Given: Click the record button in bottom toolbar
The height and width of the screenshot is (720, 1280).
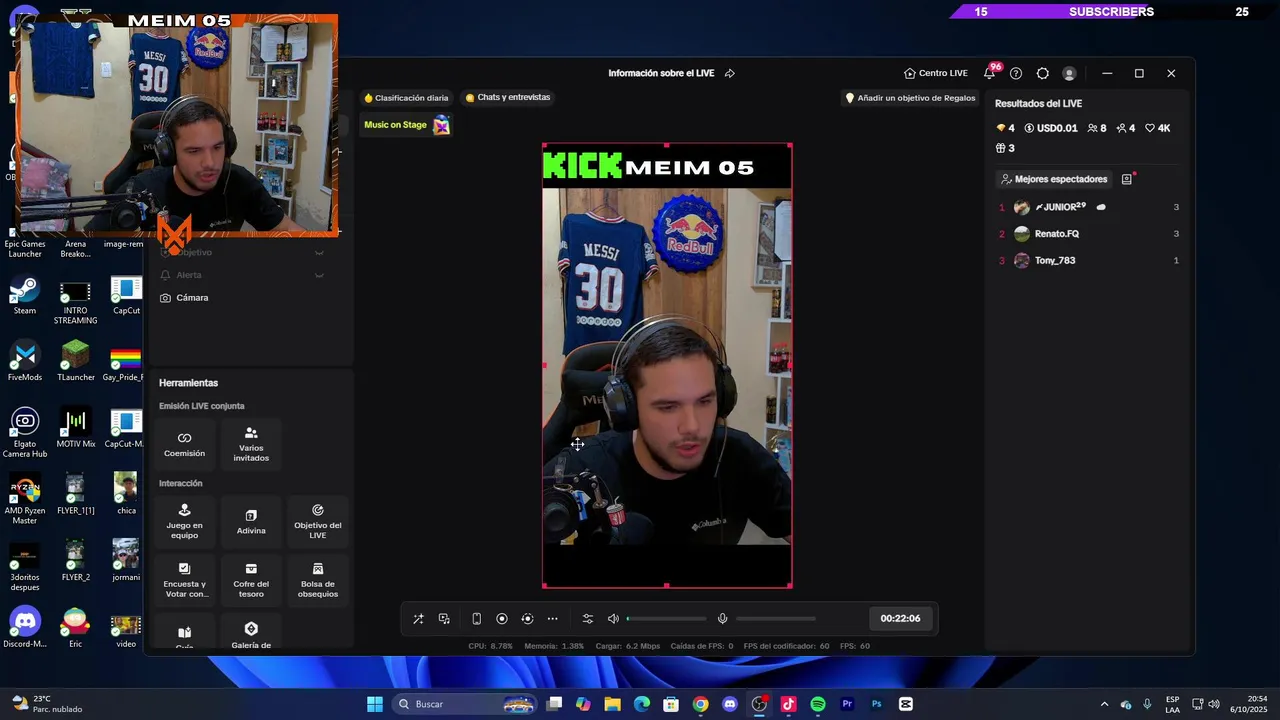Looking at the screenshot, I should 502,619.
